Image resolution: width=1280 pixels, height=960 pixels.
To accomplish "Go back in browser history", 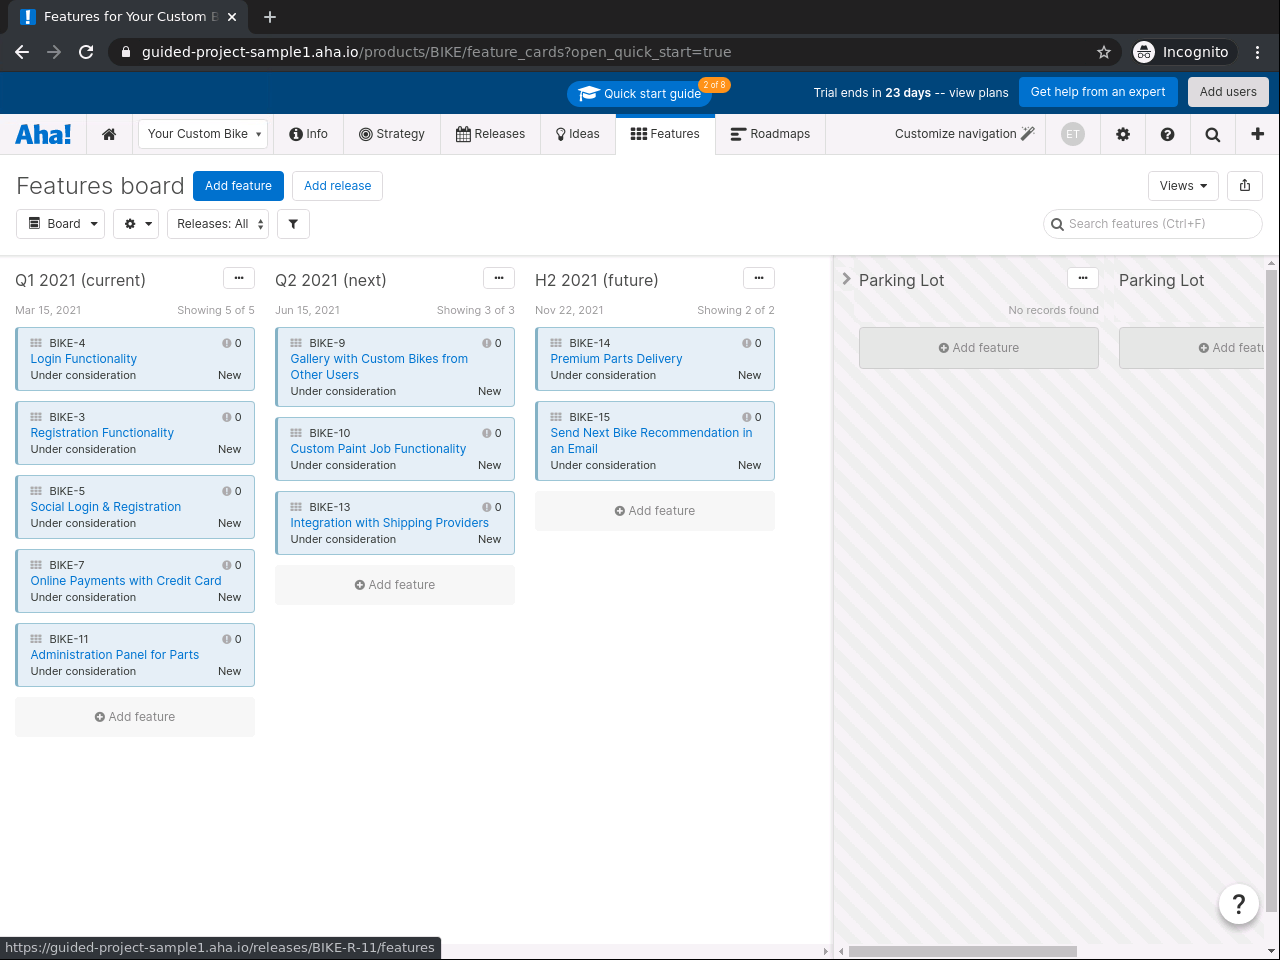I will [x=22, y=52].
